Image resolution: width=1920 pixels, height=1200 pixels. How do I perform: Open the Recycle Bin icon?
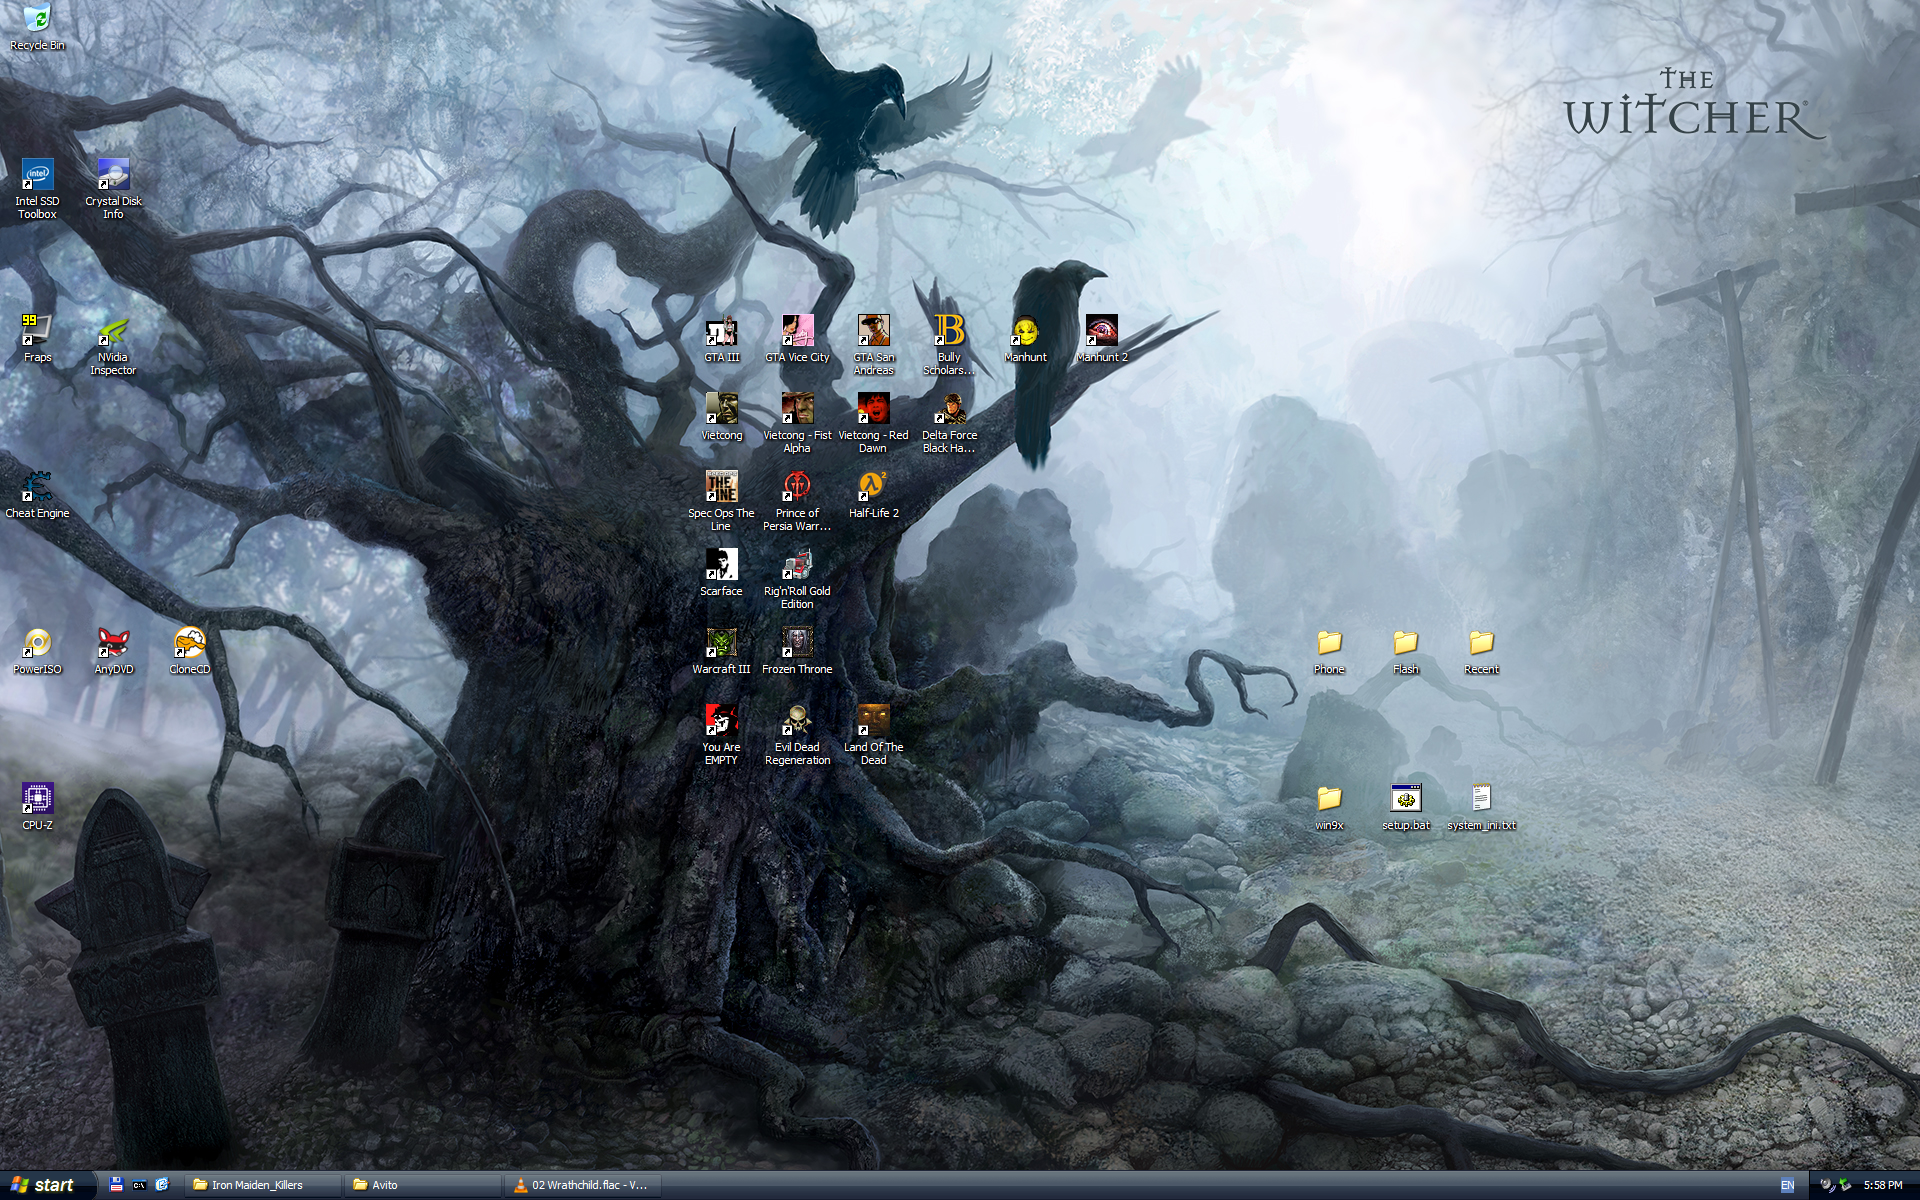[x=37, y=20]
